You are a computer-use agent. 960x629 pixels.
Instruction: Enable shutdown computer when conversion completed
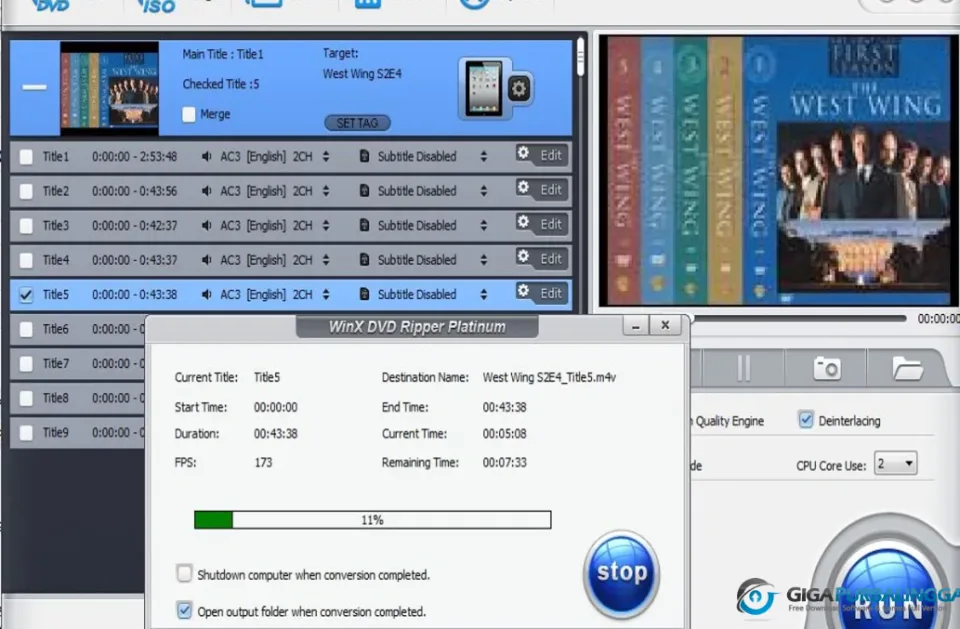pyautogui.click(x=184, y=574)
